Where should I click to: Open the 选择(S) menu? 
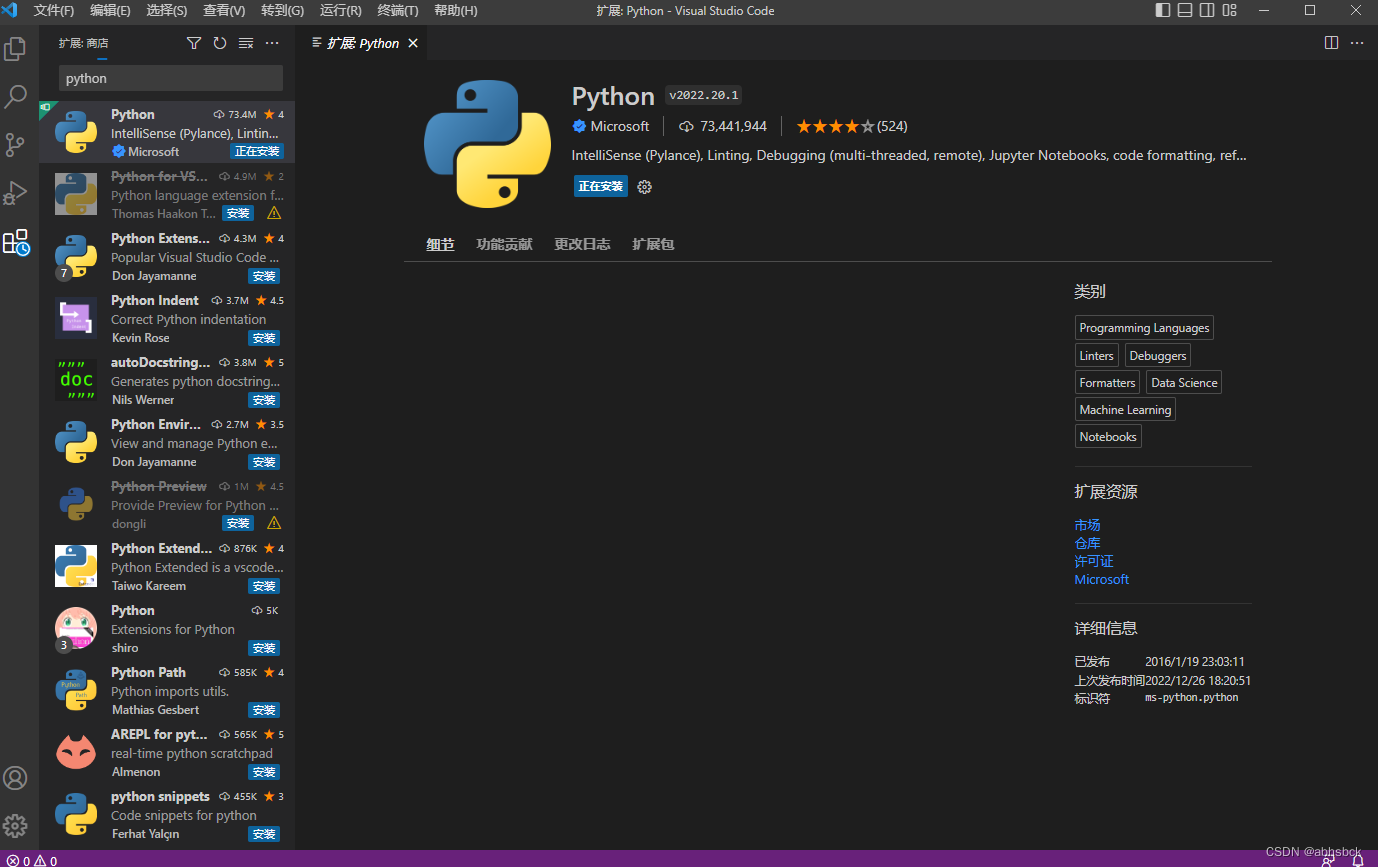[x=166, y=10]
